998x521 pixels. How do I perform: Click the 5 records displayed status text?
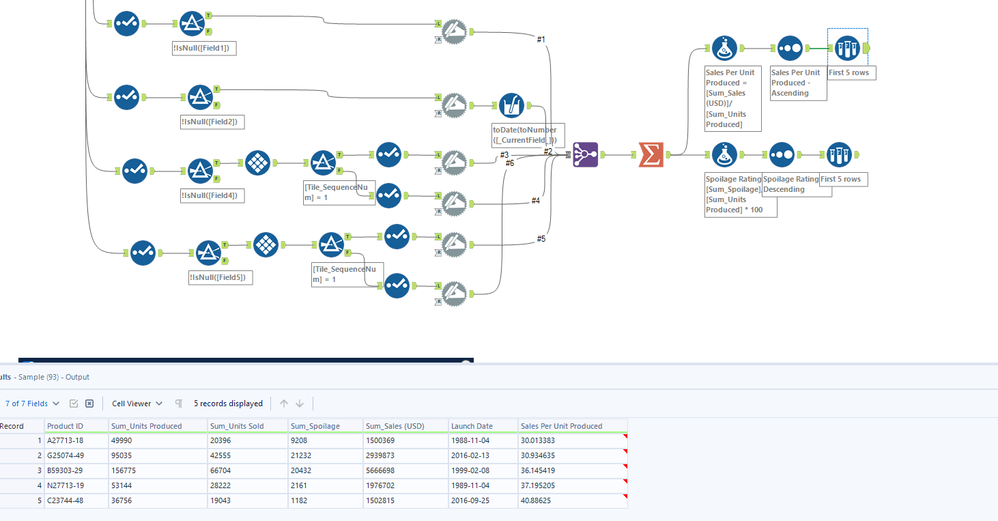[x=228, y=403]
